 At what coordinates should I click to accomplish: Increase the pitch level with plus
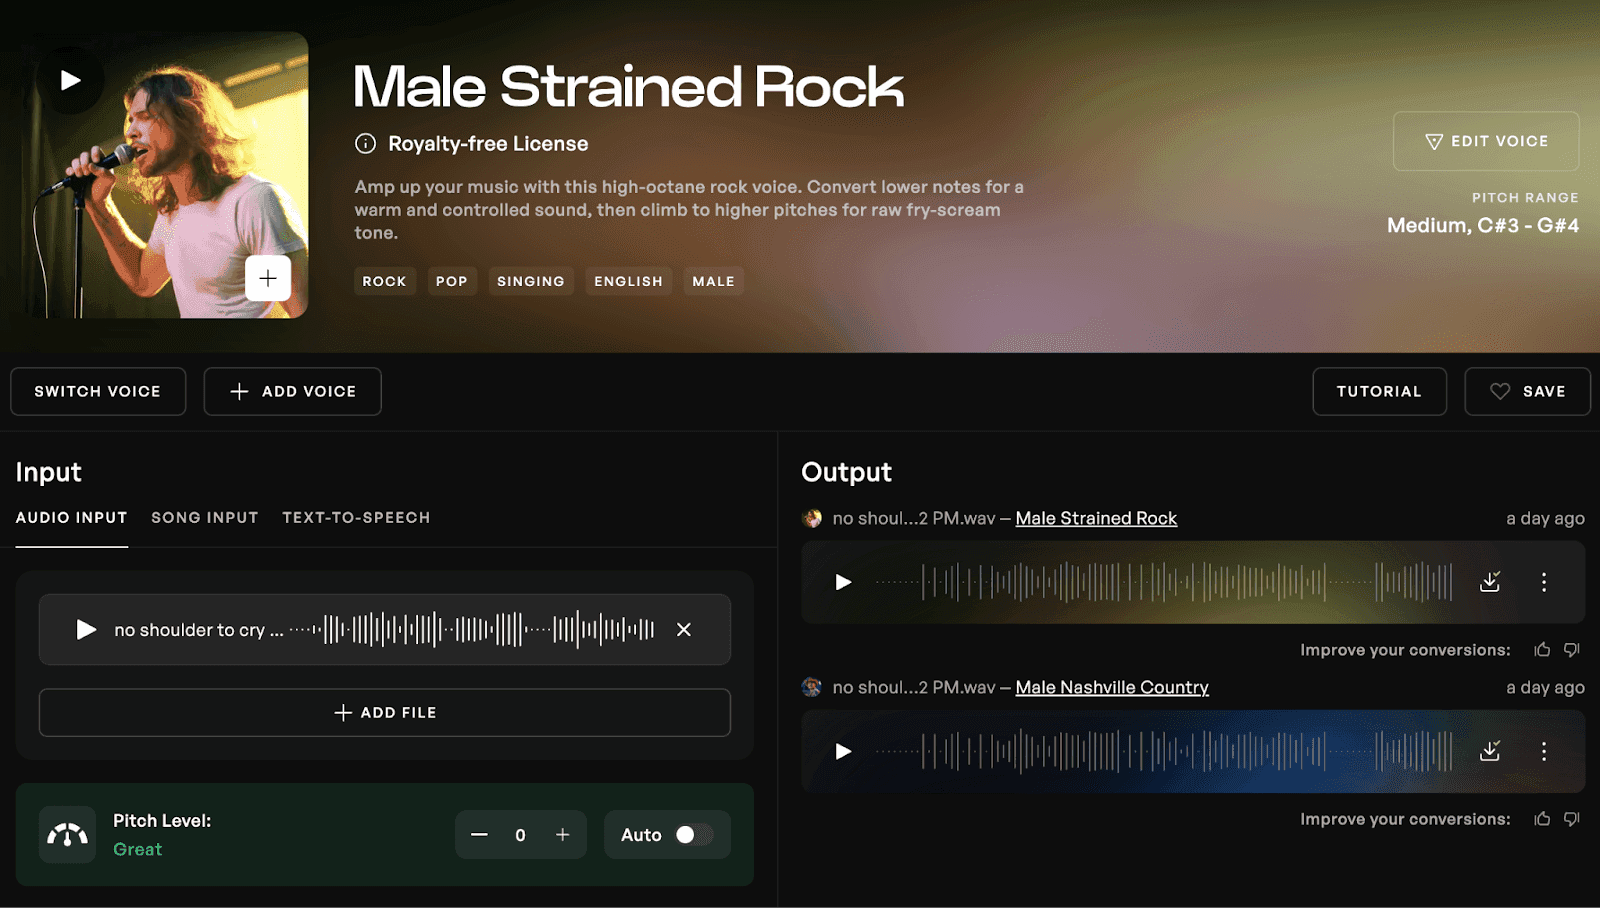(x=563, y=834)
